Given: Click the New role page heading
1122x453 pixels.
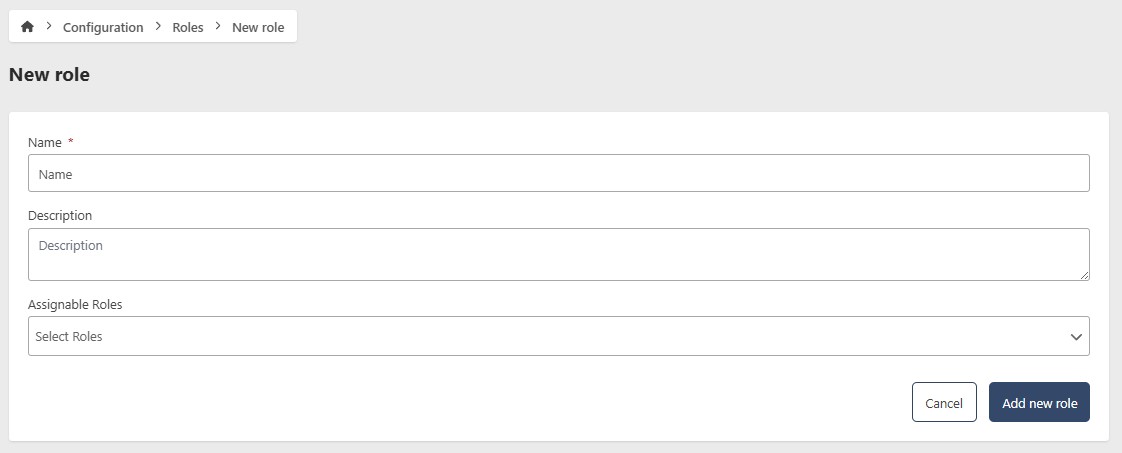Looking at the screenshot, I should click(x=49, y=75).
